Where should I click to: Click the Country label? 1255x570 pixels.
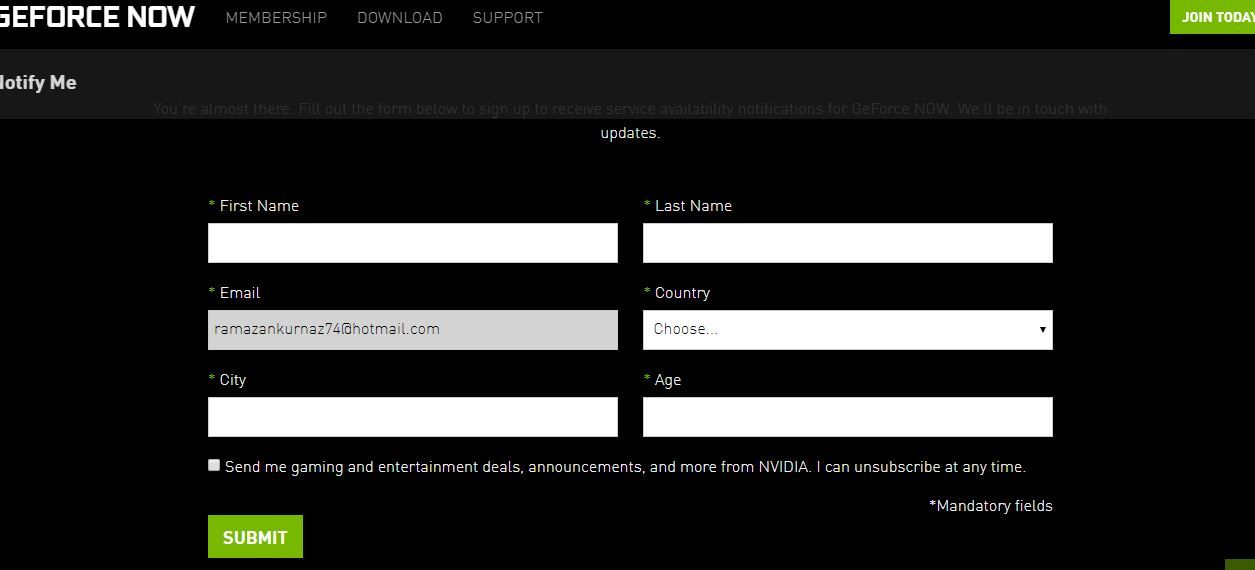tap(682, 293)
